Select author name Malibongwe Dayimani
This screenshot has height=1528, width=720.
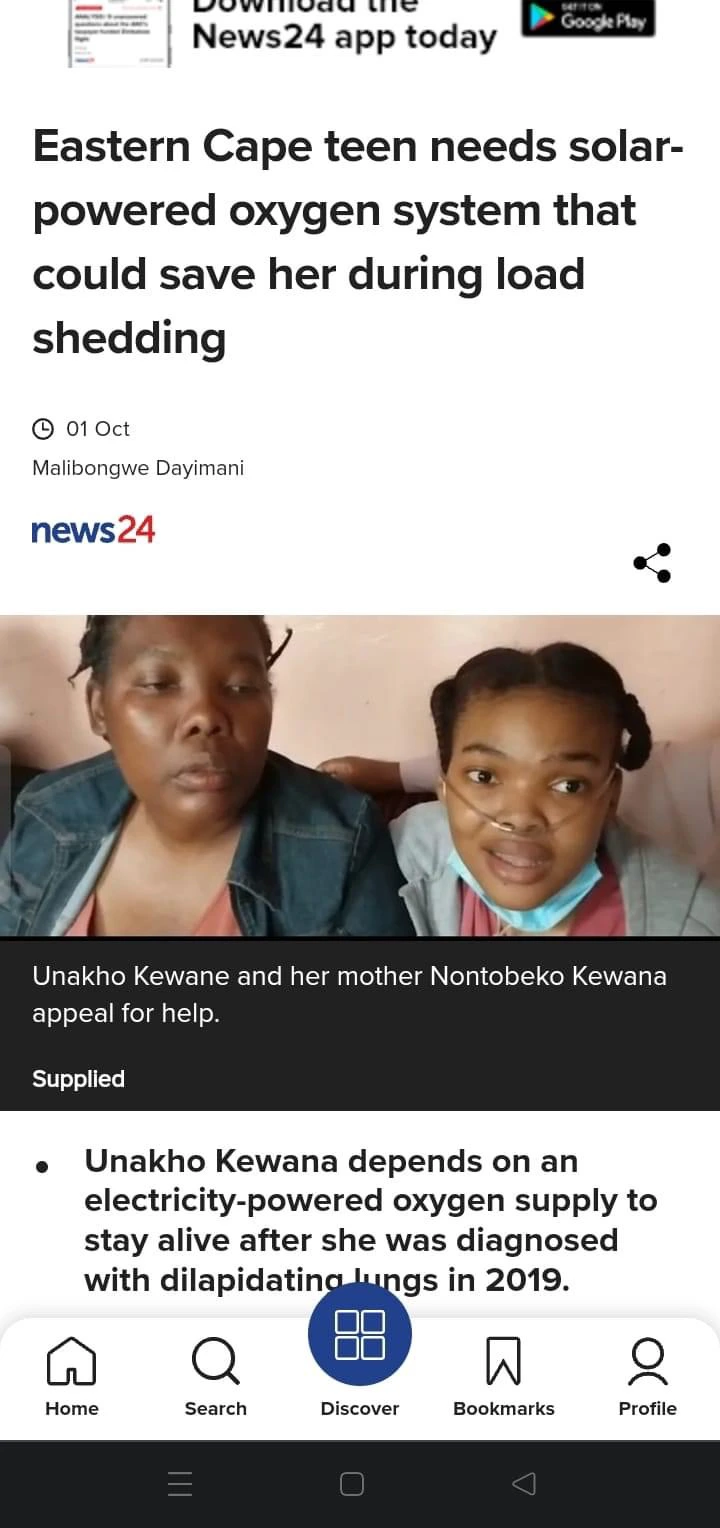(x=138, y=468)
